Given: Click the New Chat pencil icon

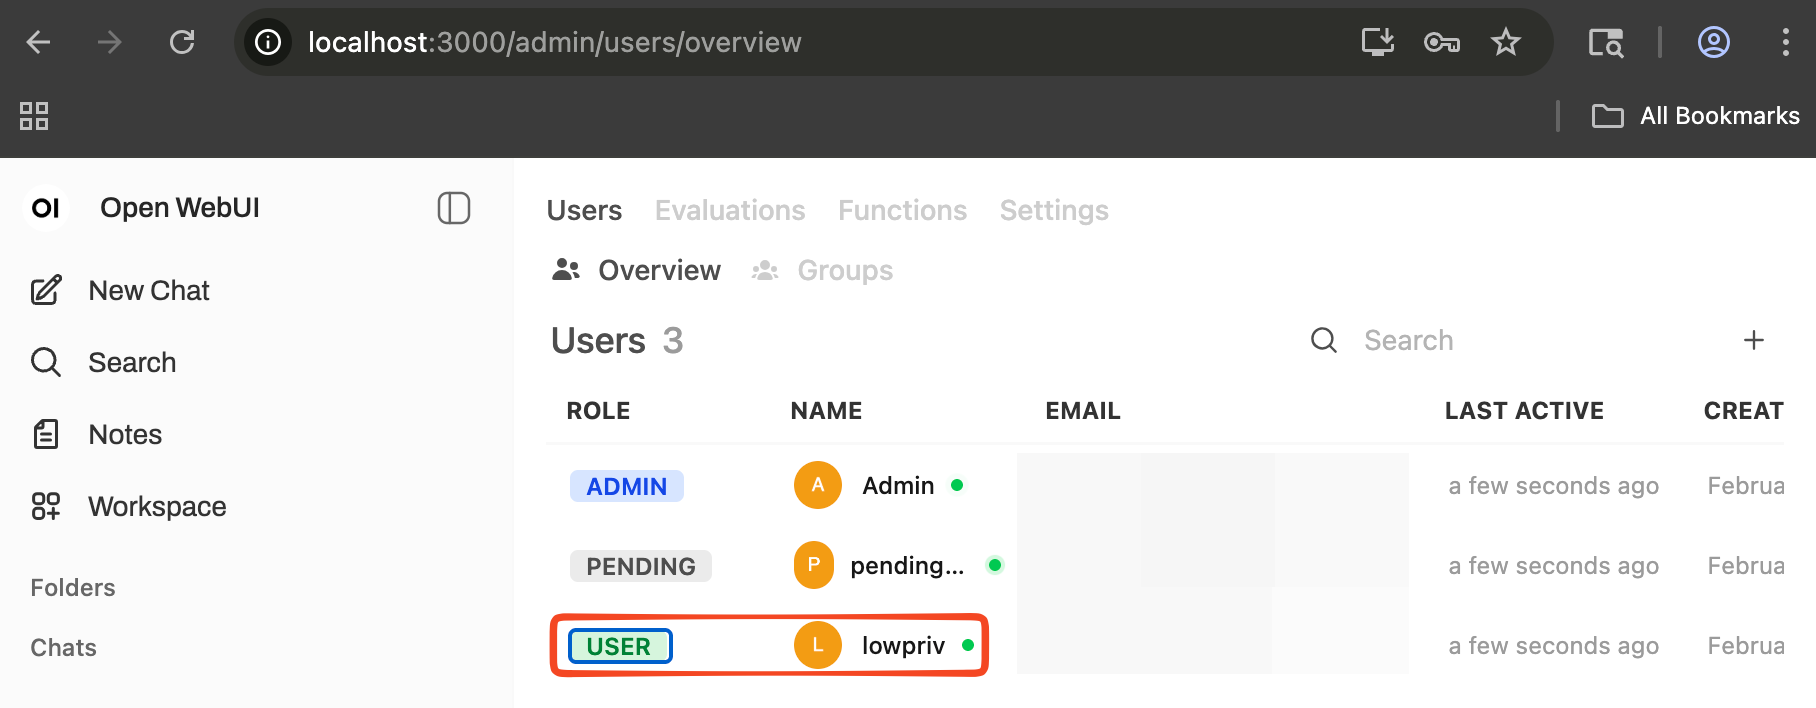Looking at the screenshot, I should point(46,290).
